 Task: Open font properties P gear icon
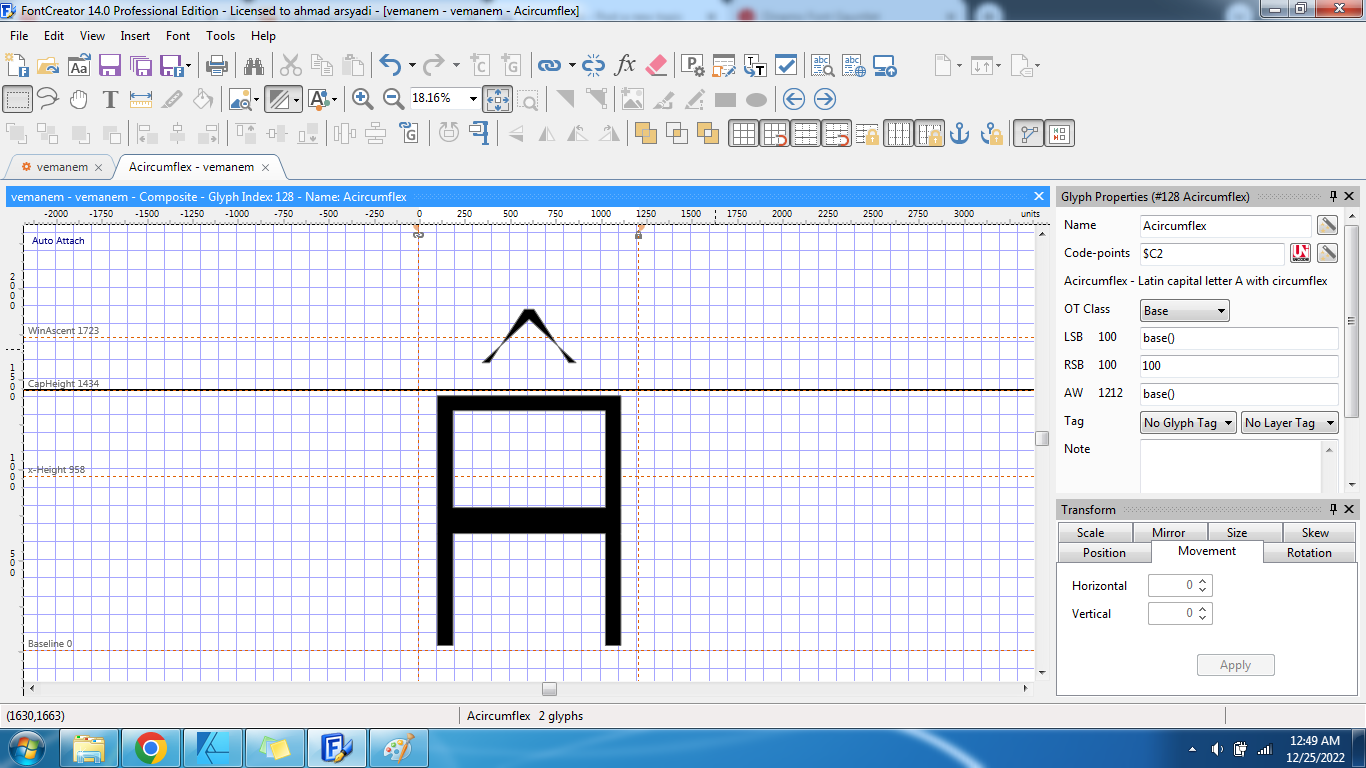[693, 66]
